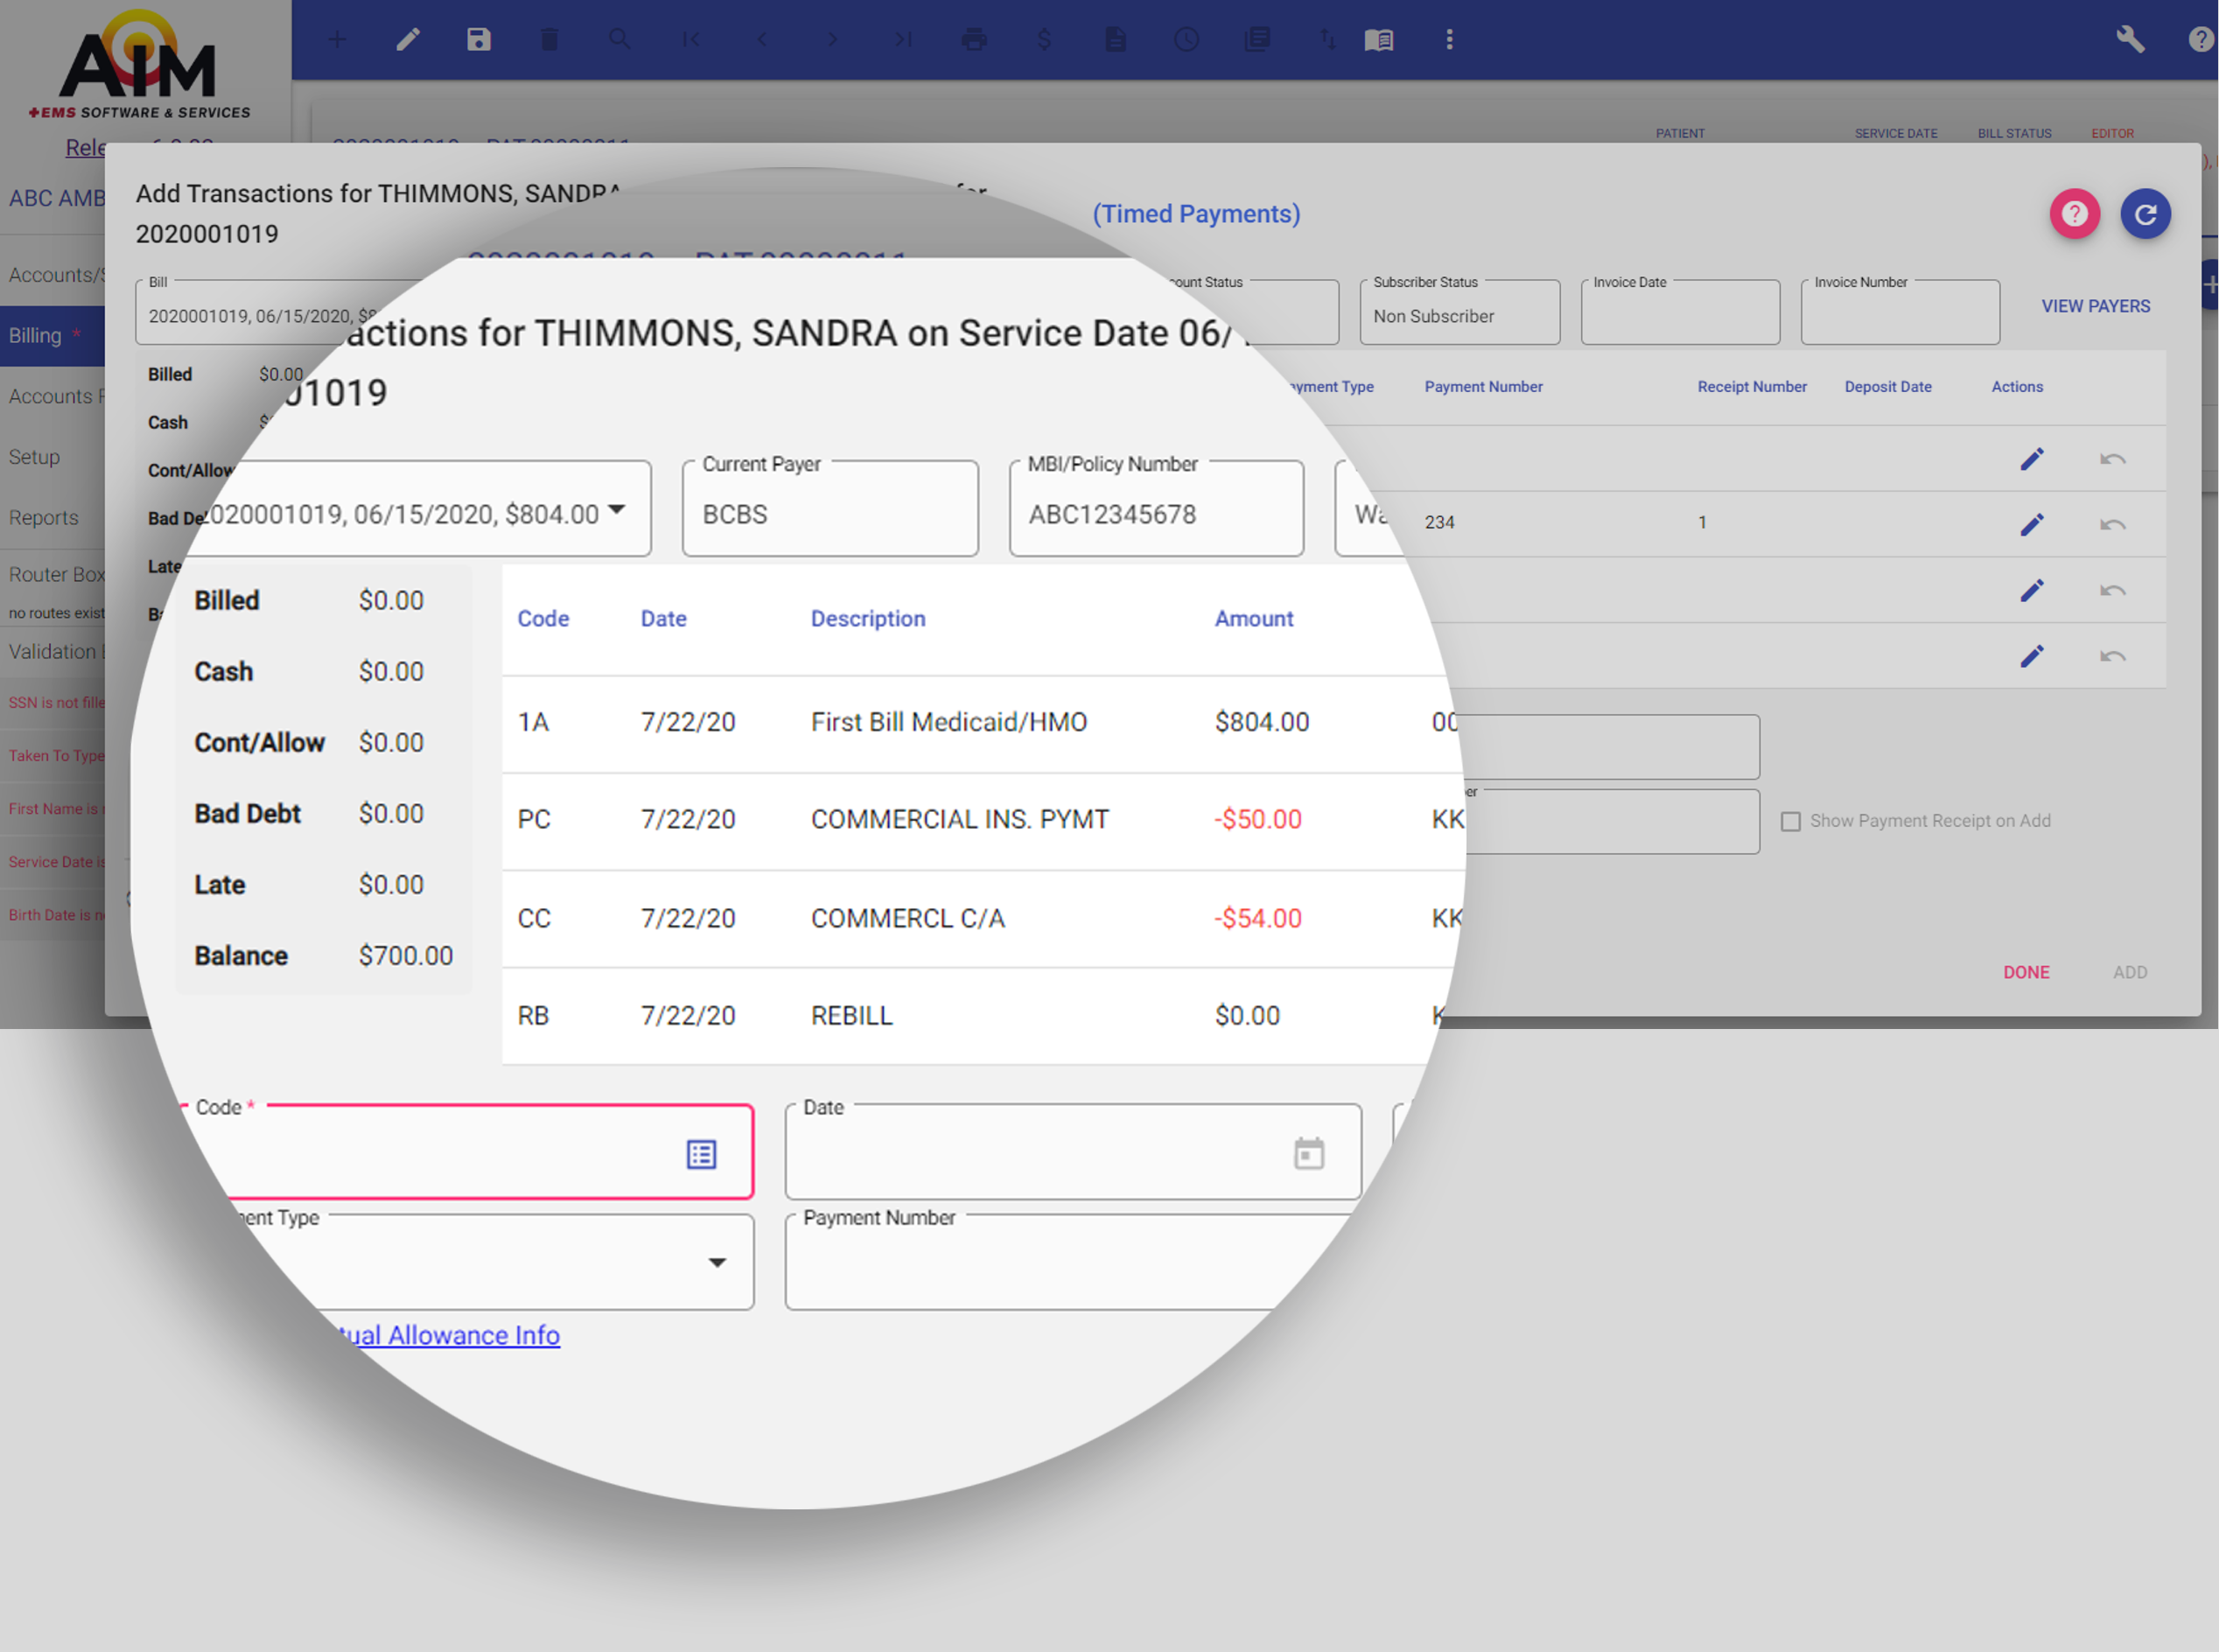Click the Description column header
This screenshot has height=1652, width=2219.
(x=868, y=619)
